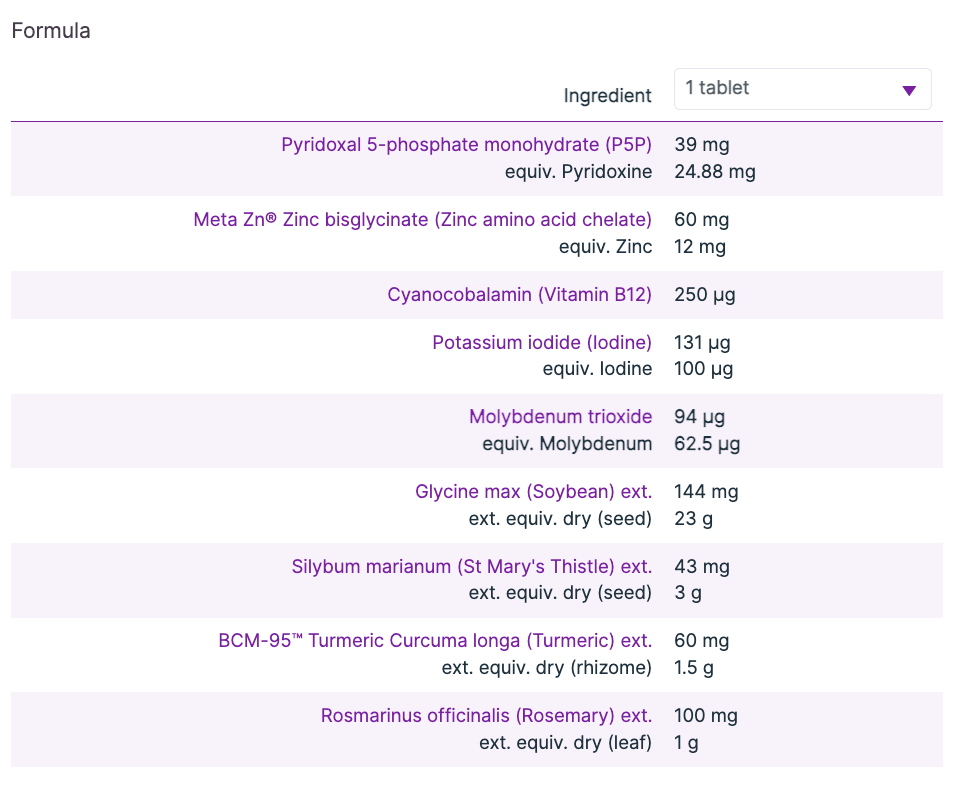Click 'ext. equiv. dry (rhizome)' text
This screenshot has width=956, height=792.
point(546,668)
